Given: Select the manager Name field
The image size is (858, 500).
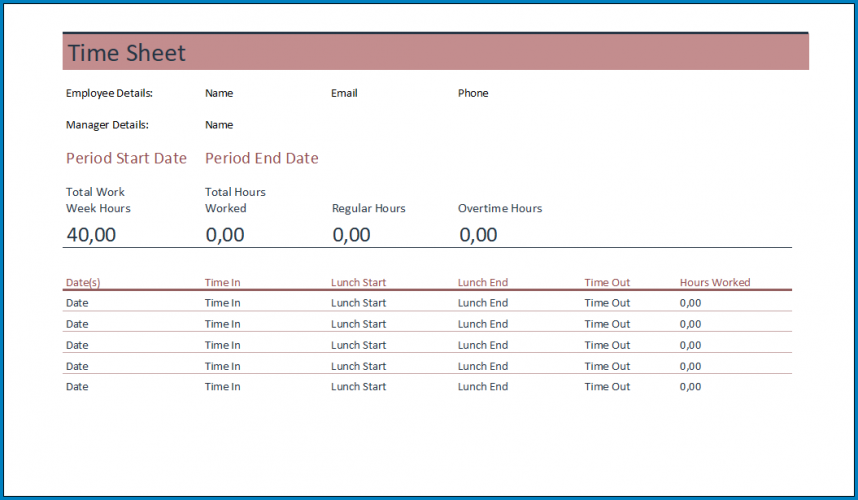Looking at the screenshot, I should [x=219, y=125].
